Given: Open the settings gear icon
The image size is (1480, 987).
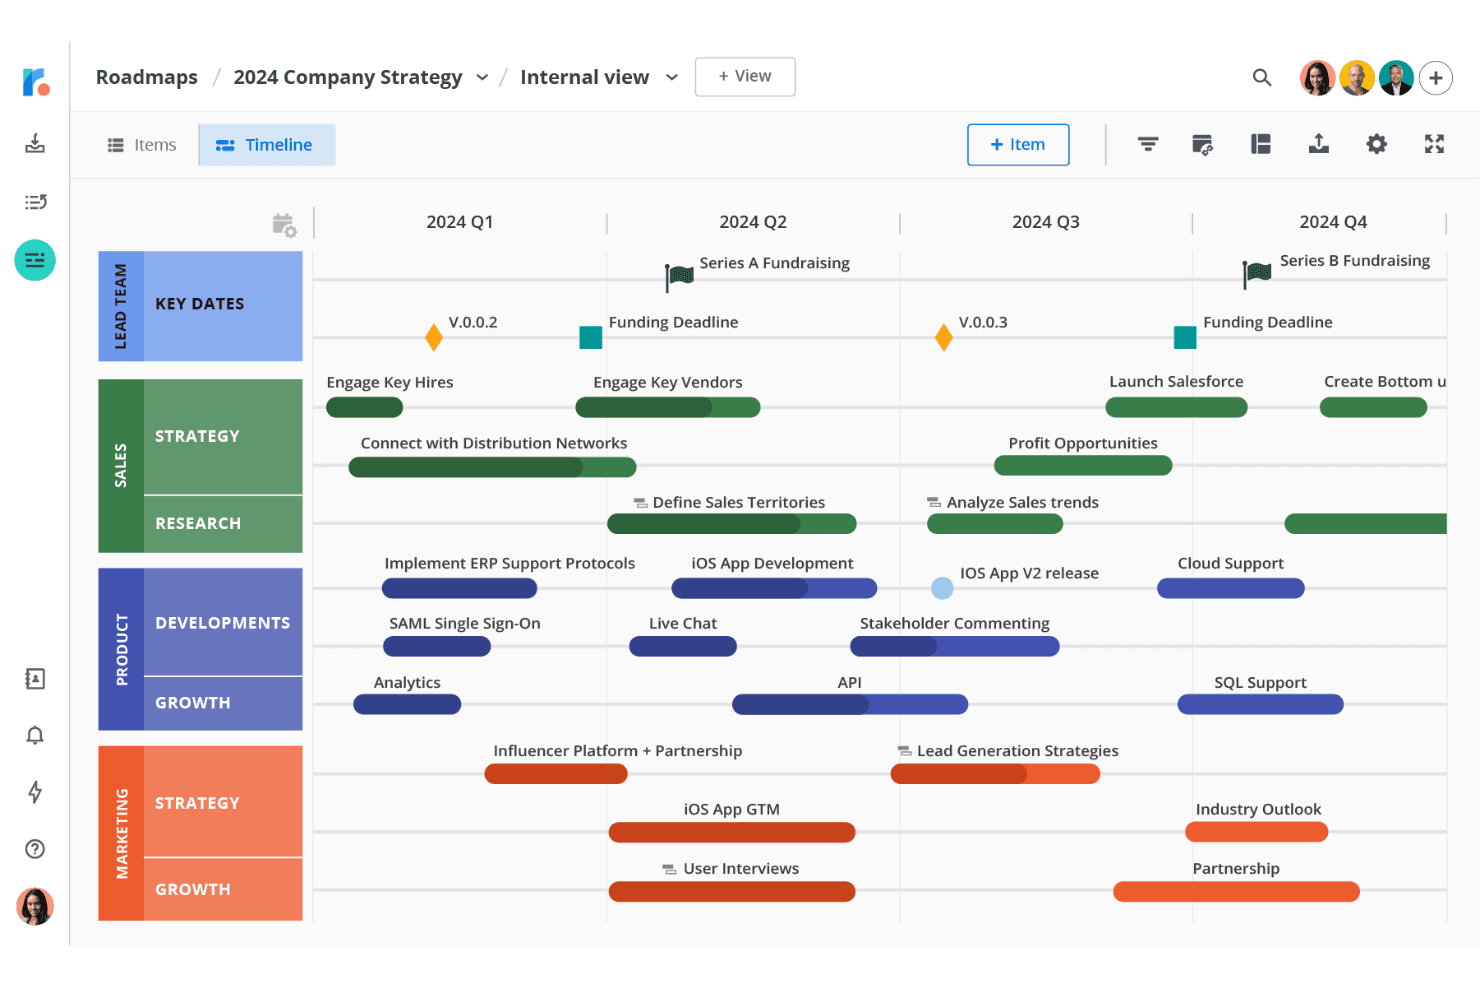Looking at the screenshot, I should tap(1377, 144).
